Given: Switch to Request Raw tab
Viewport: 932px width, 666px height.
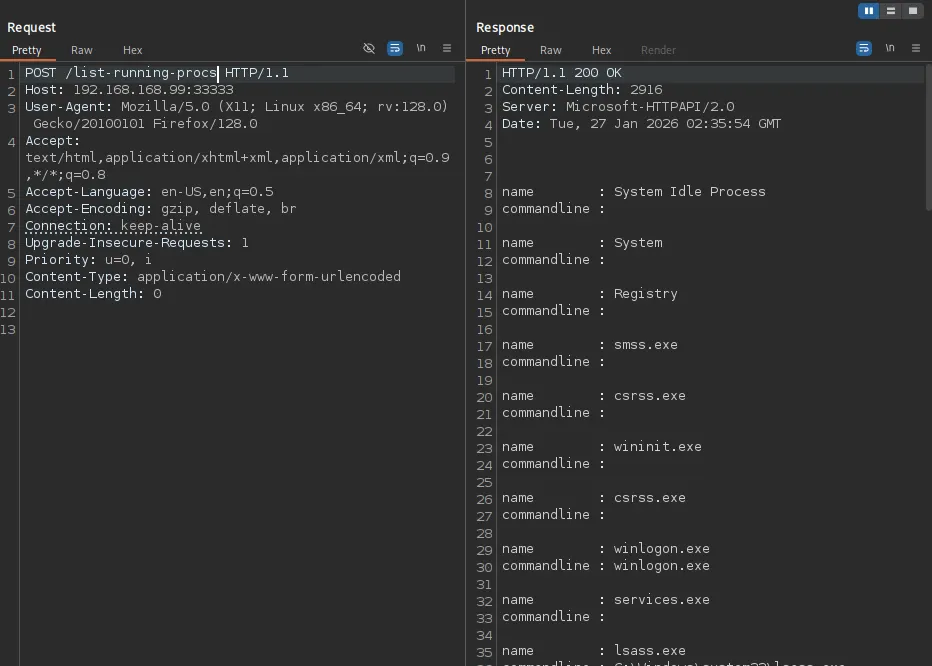Looking at the screenshot, I should pos(82,50).
